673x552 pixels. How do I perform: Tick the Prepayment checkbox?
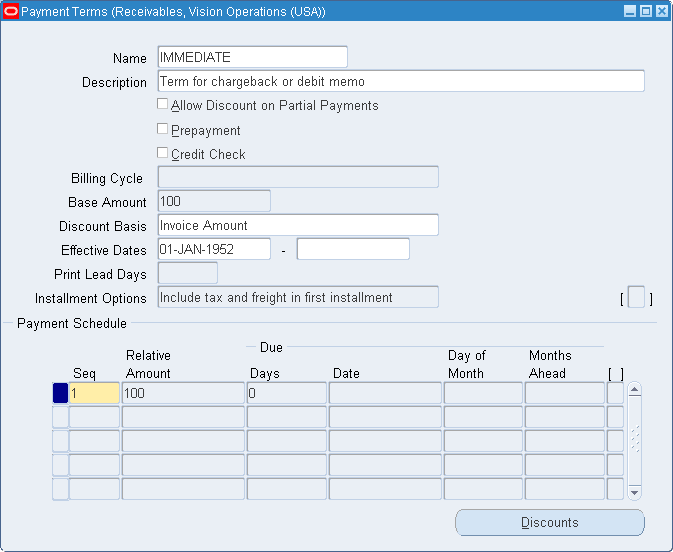[162, 129]
